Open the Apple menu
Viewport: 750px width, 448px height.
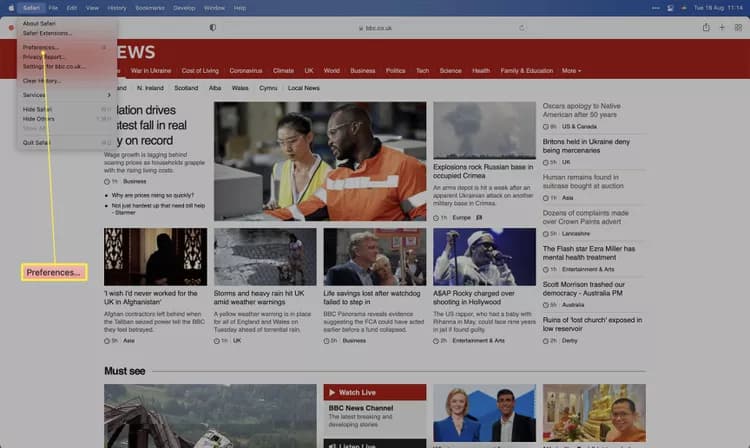[x=11, y=8]
